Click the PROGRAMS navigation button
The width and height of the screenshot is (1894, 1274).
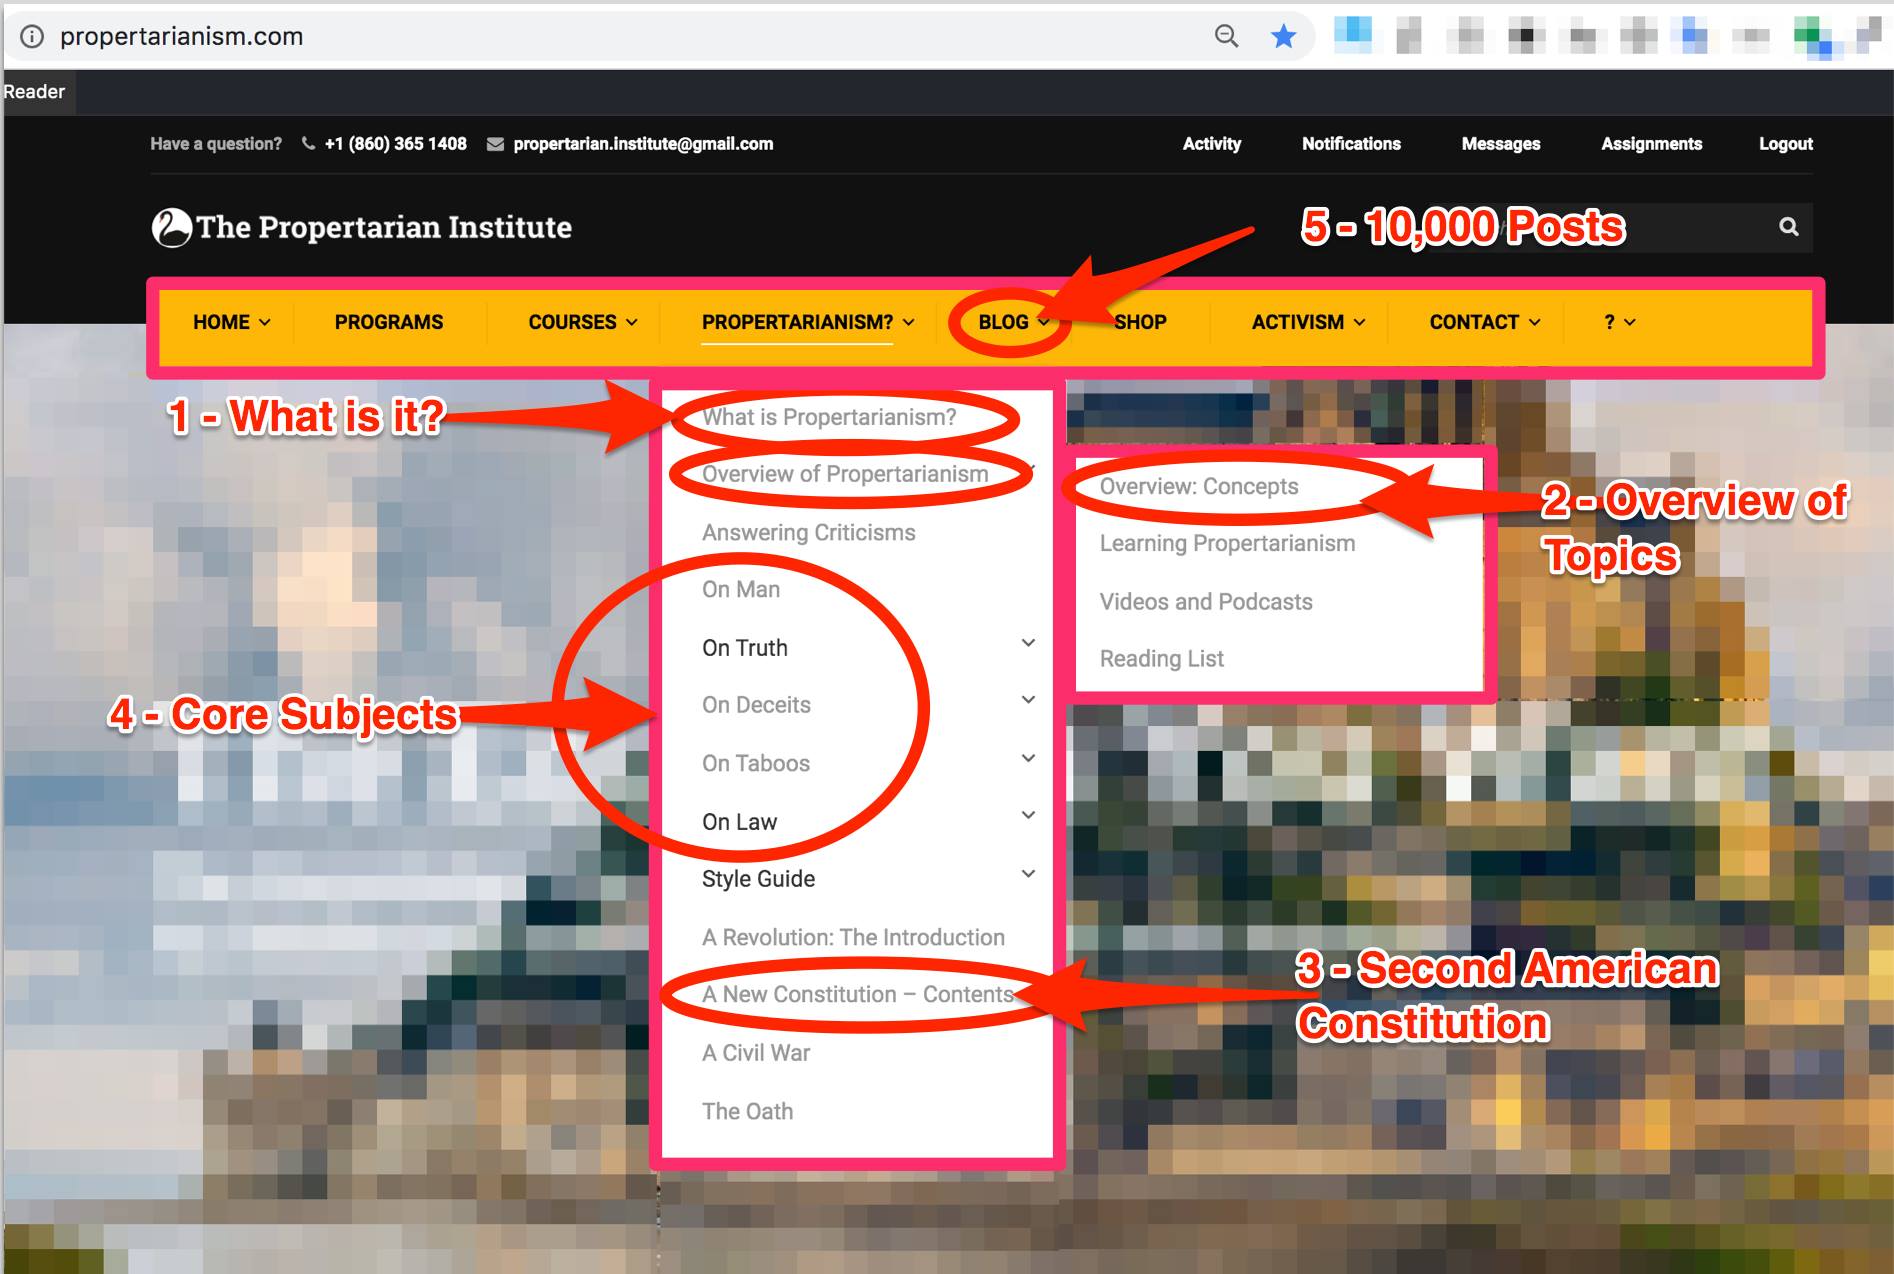coord(388,322)
